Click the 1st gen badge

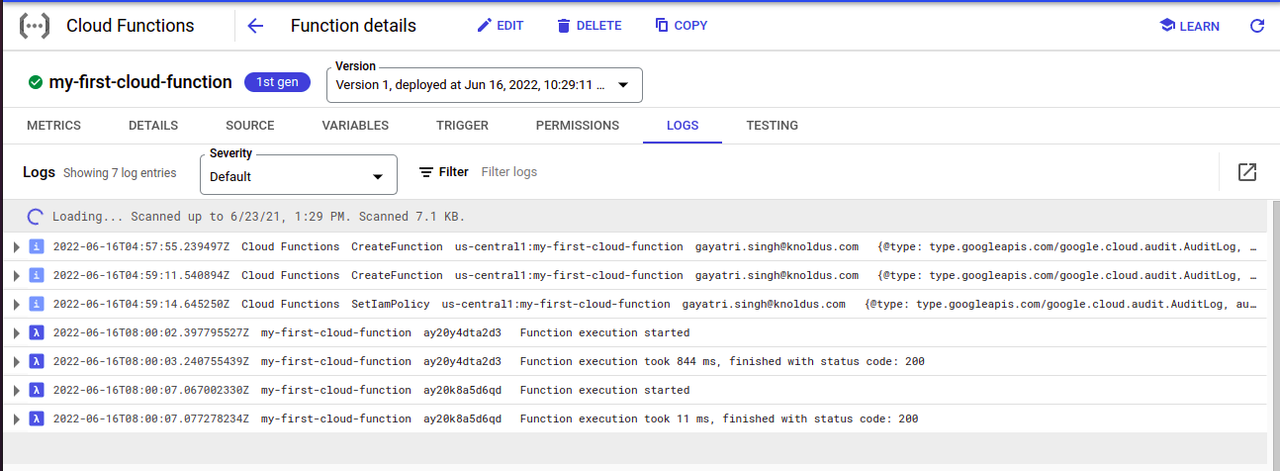click(277, 82)
